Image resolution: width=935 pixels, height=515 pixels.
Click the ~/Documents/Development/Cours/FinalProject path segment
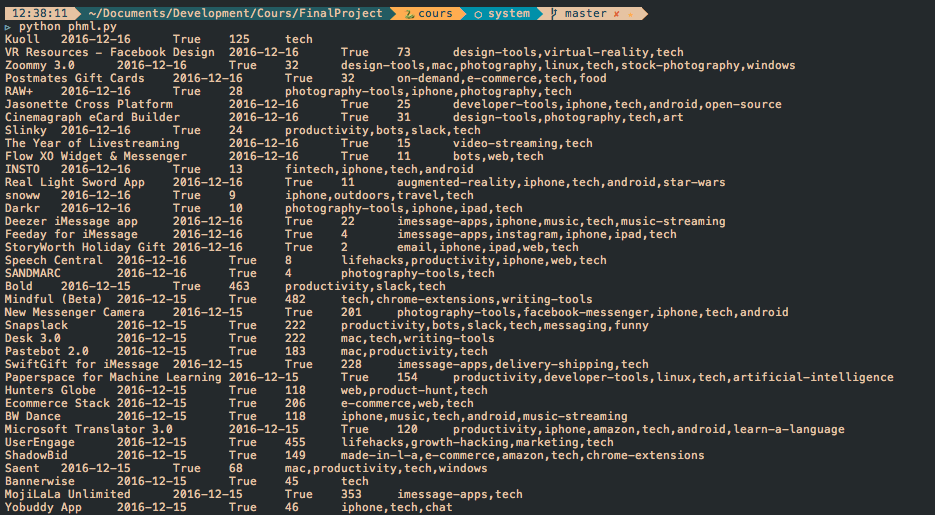pos(235,13)
